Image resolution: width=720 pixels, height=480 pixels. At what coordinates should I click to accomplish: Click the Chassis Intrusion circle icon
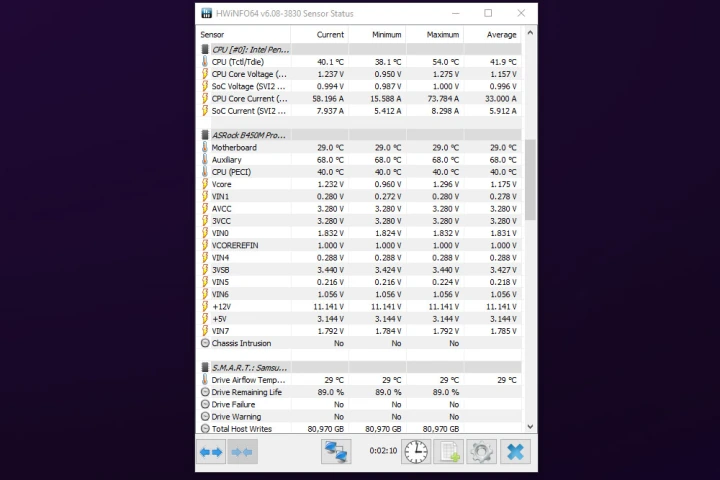[205, 343]
